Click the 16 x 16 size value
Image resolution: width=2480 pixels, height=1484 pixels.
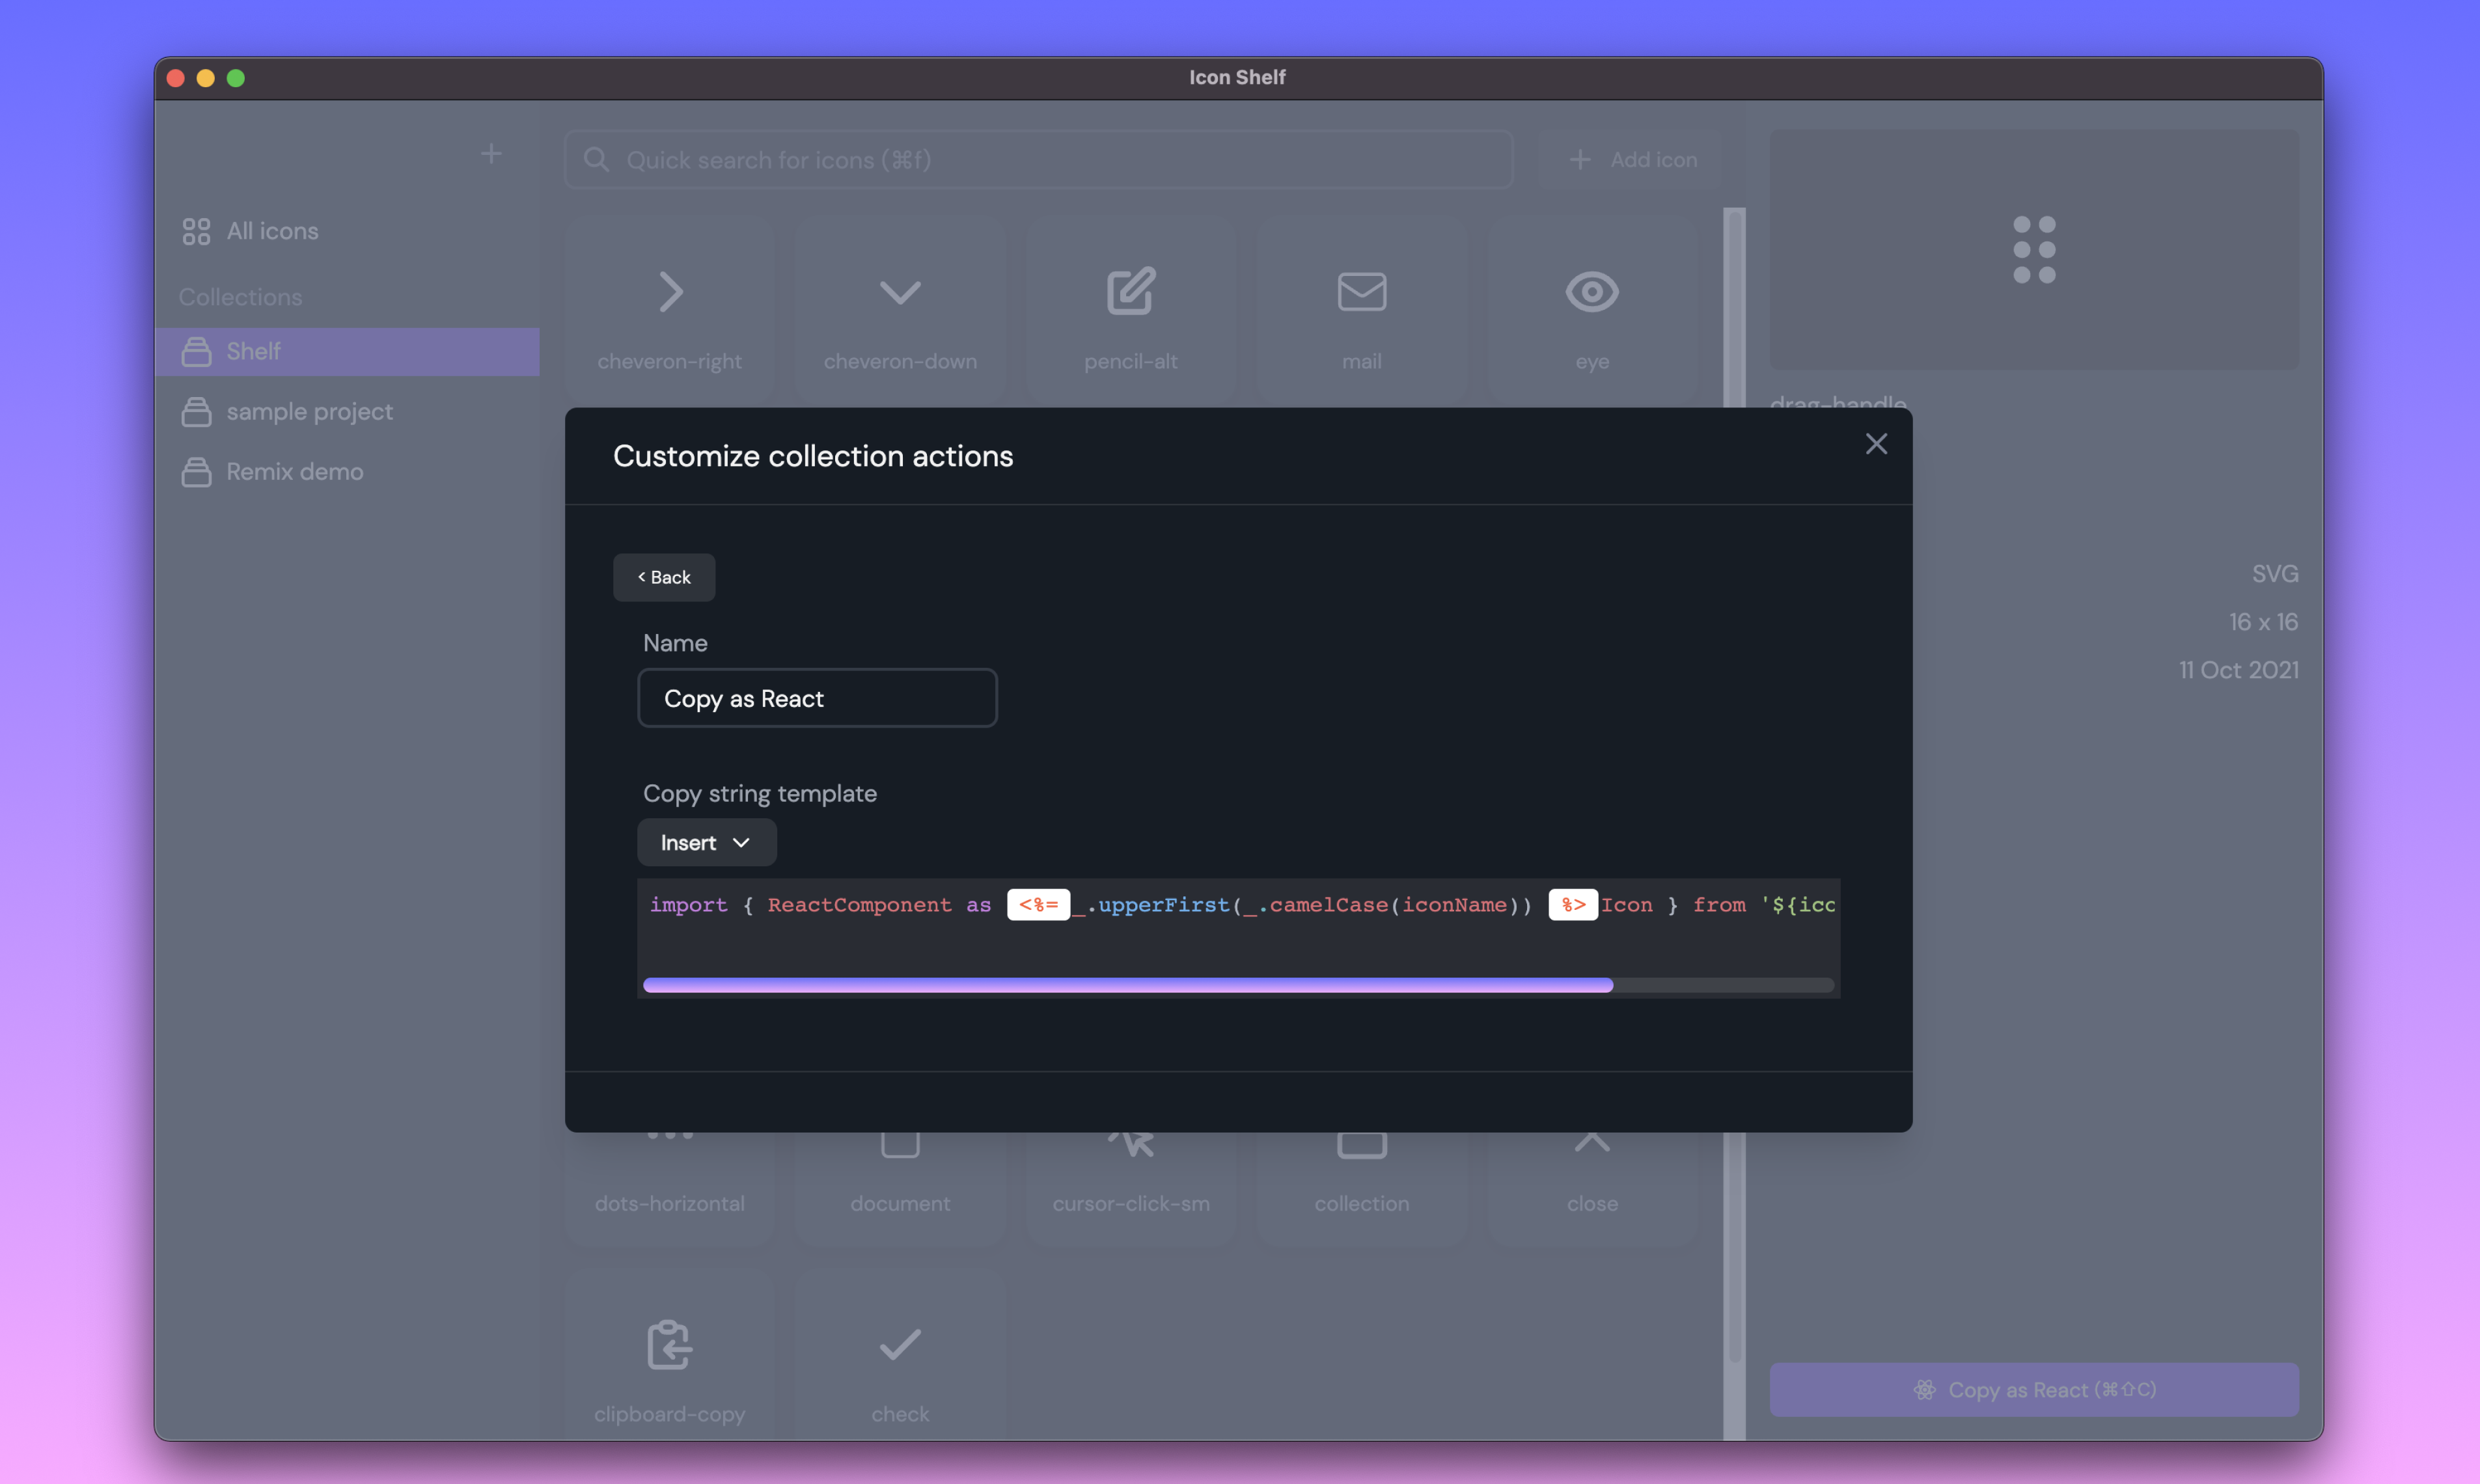[2263, 622]
